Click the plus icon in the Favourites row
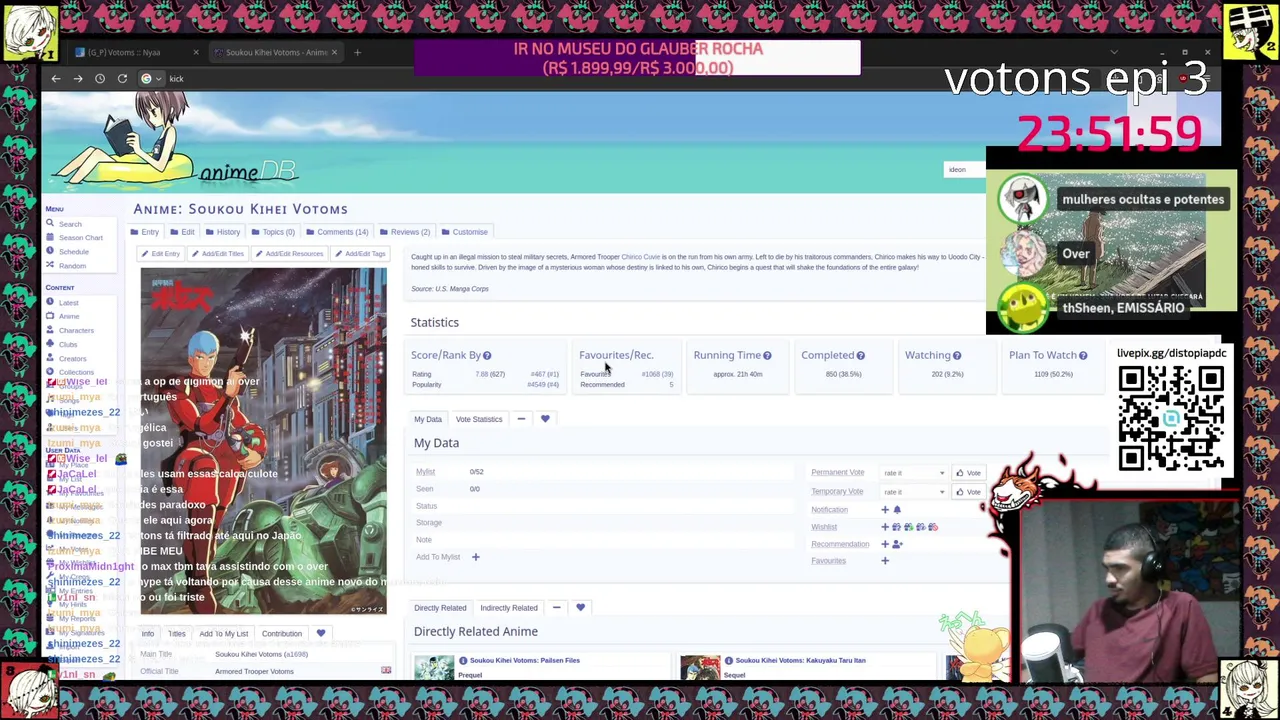Screen dimensions: 1280x720 click(x=885, y=561)
